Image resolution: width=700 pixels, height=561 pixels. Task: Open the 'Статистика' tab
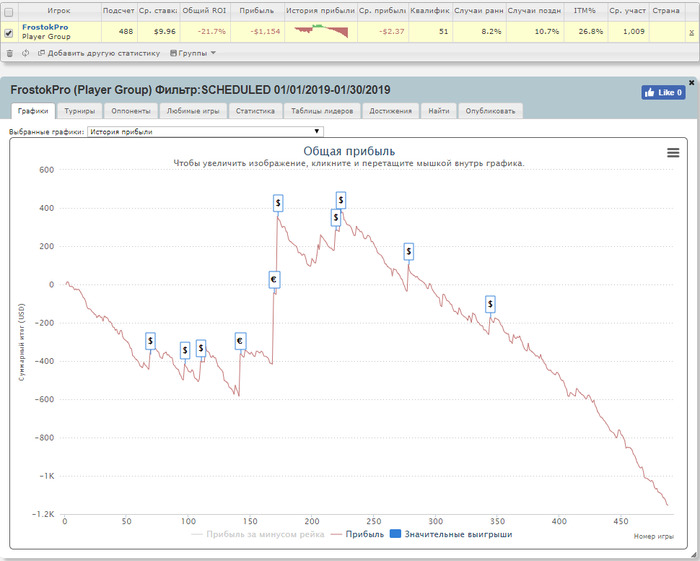pyautogui.click(x=255, y=111)
